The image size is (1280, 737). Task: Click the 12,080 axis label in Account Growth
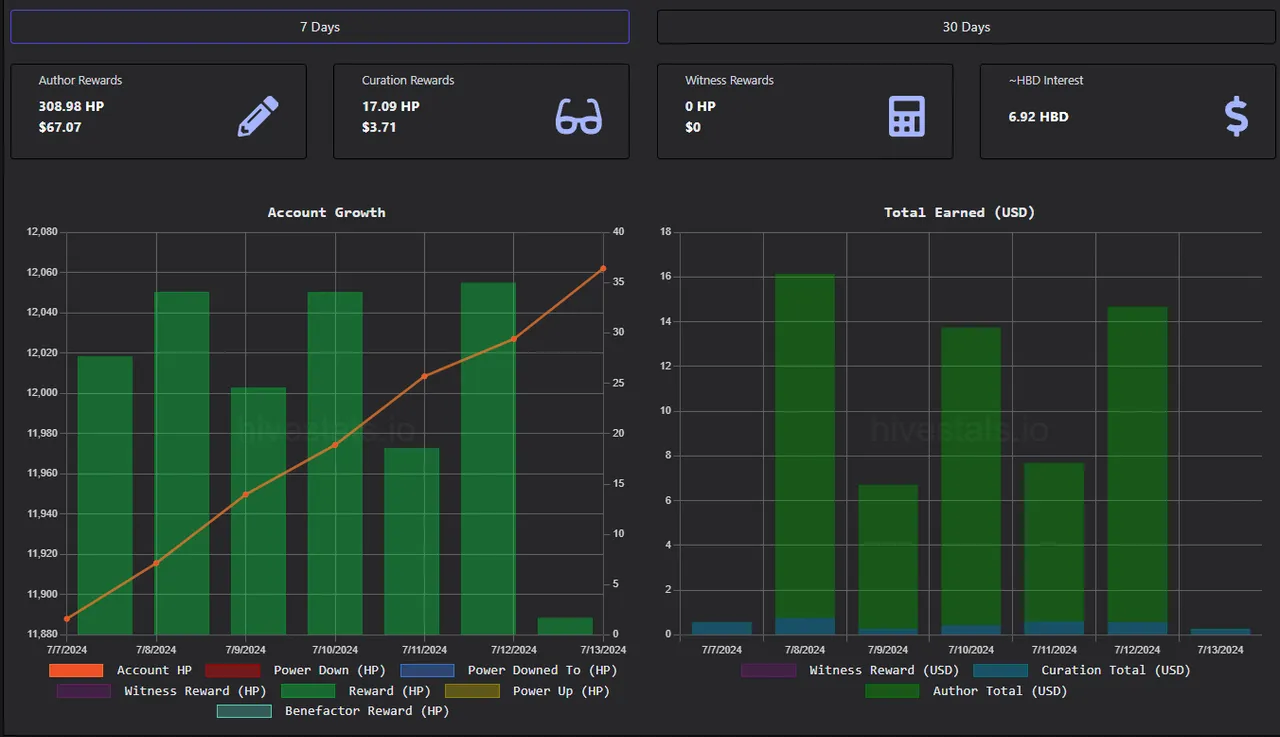tap(42, 232)
